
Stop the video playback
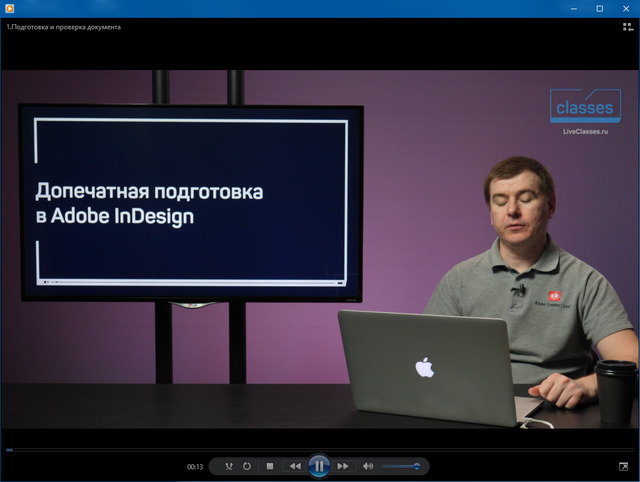tap(270, 466)
